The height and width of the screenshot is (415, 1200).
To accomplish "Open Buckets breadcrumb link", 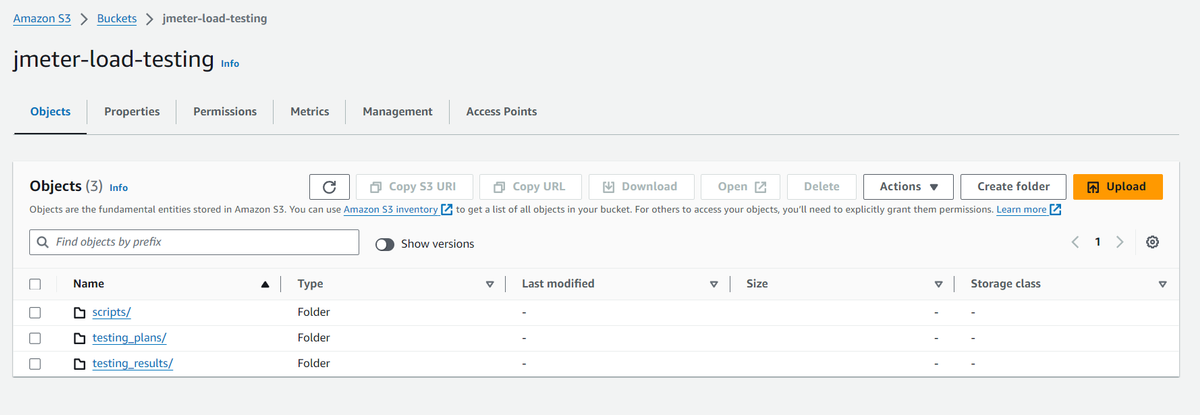I will pyautogui.click(x=117, y=18).
